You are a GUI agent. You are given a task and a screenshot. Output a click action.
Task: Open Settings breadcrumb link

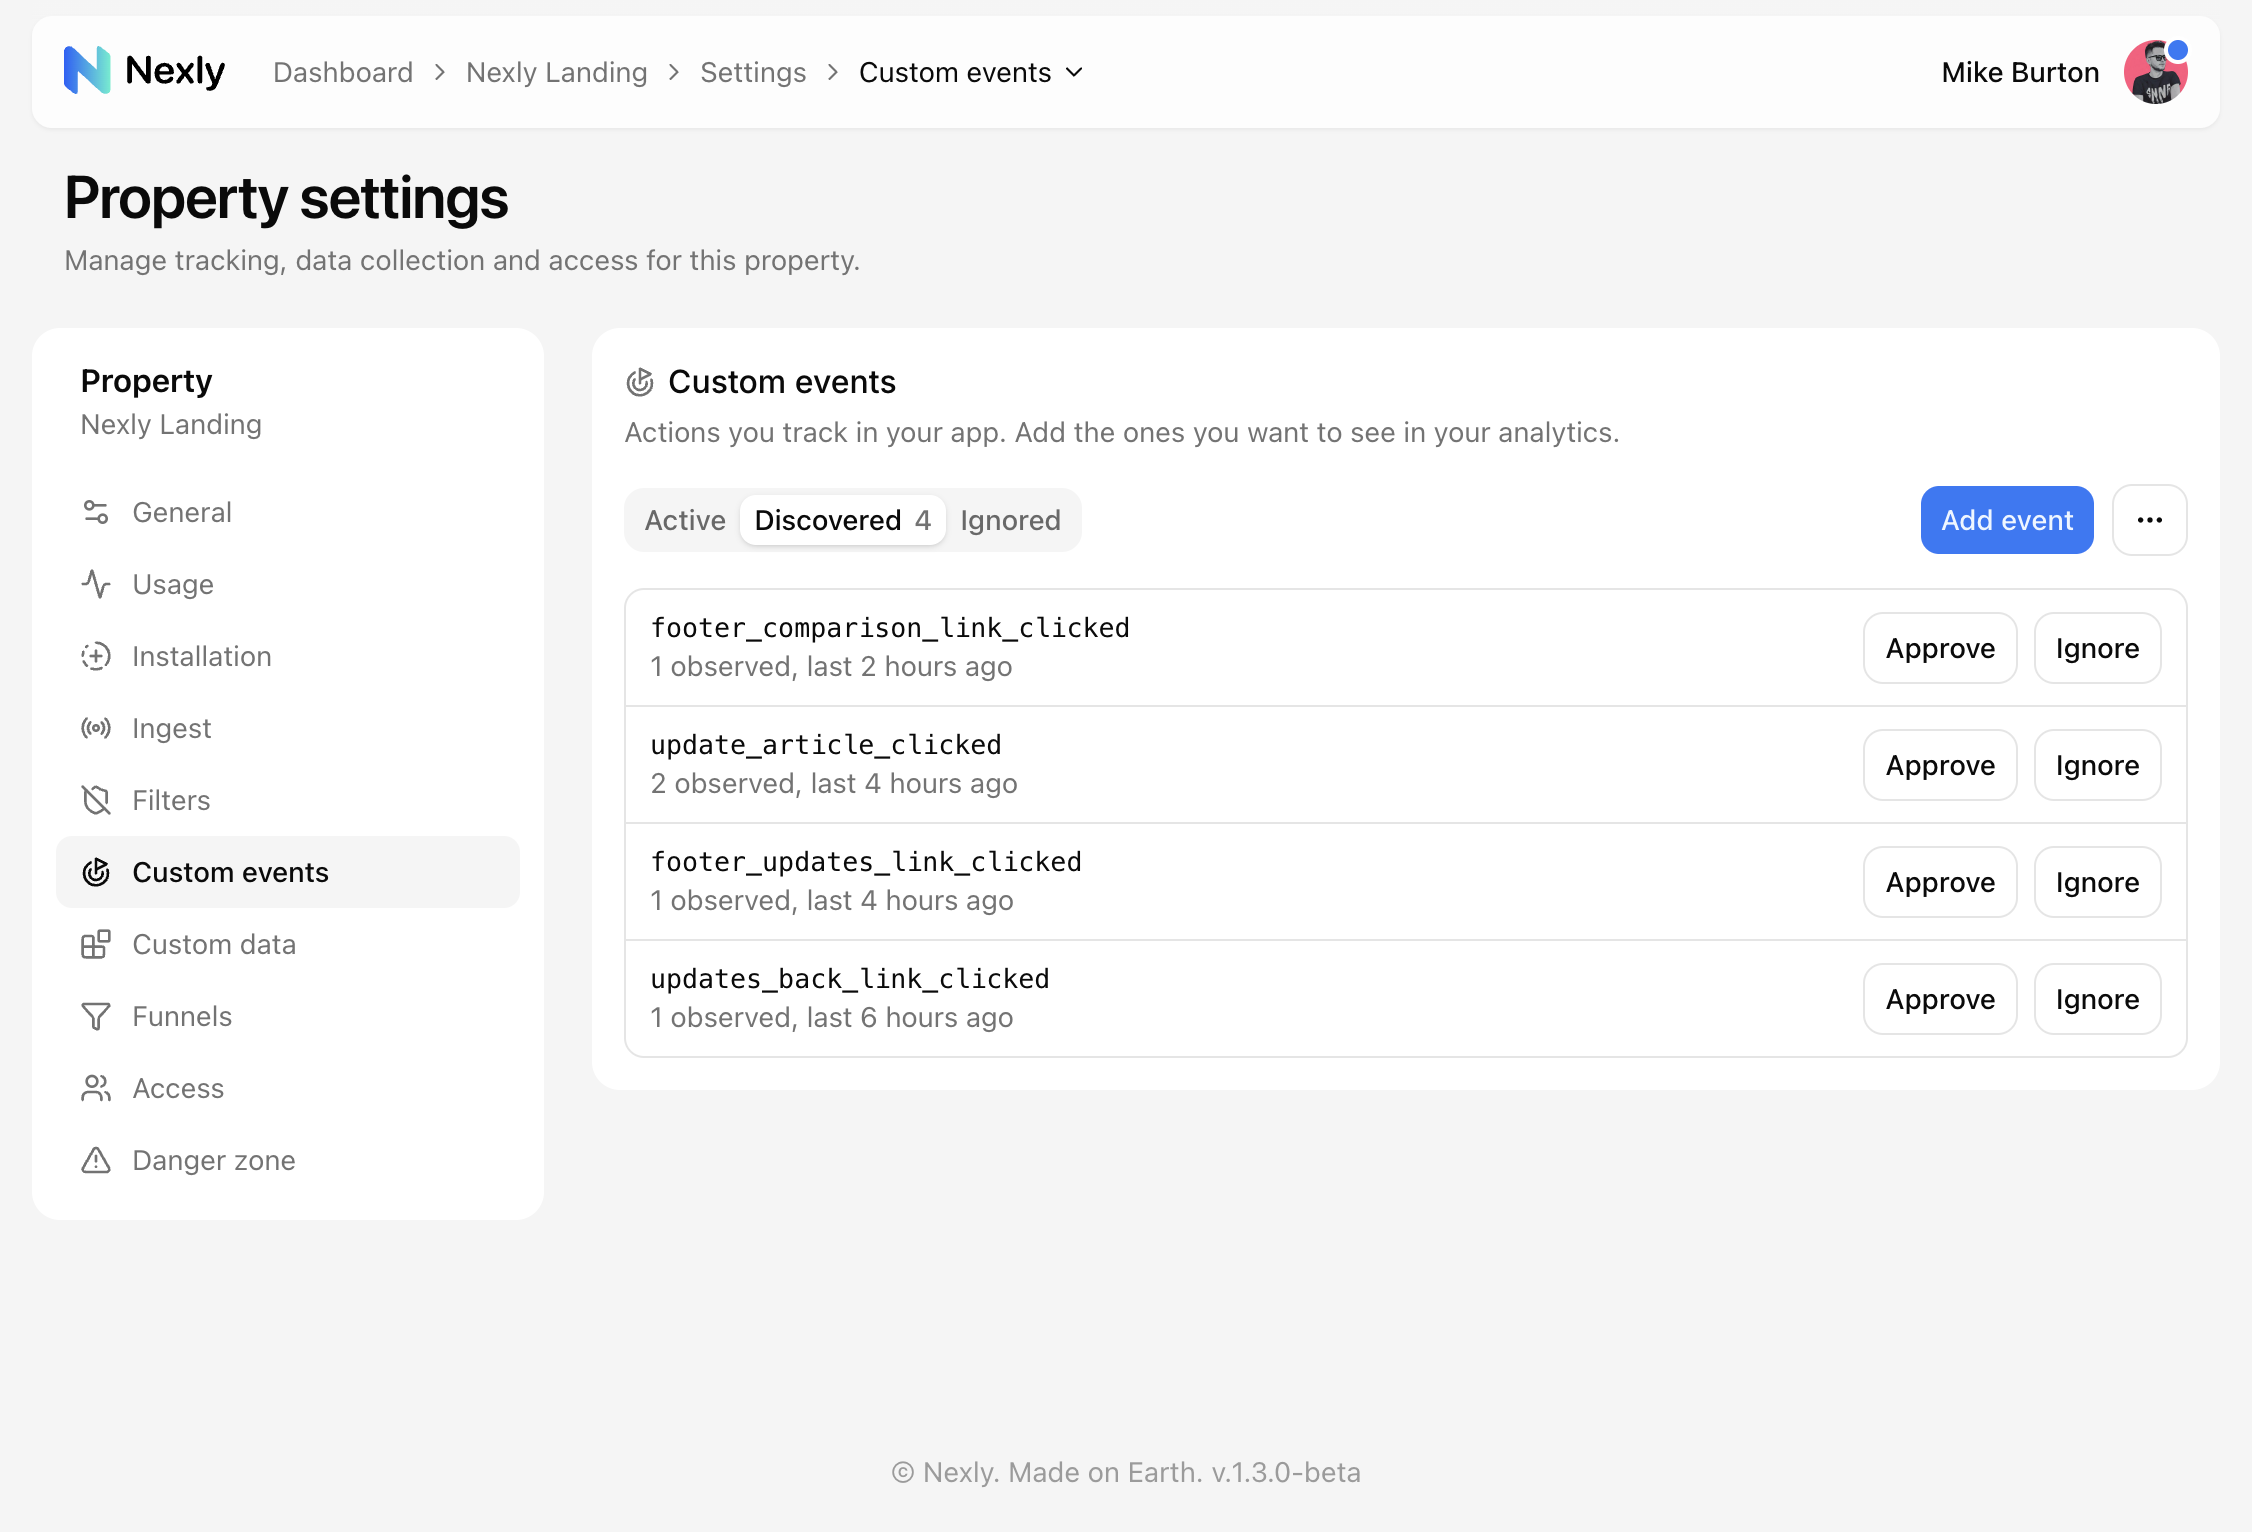[753, 72]
